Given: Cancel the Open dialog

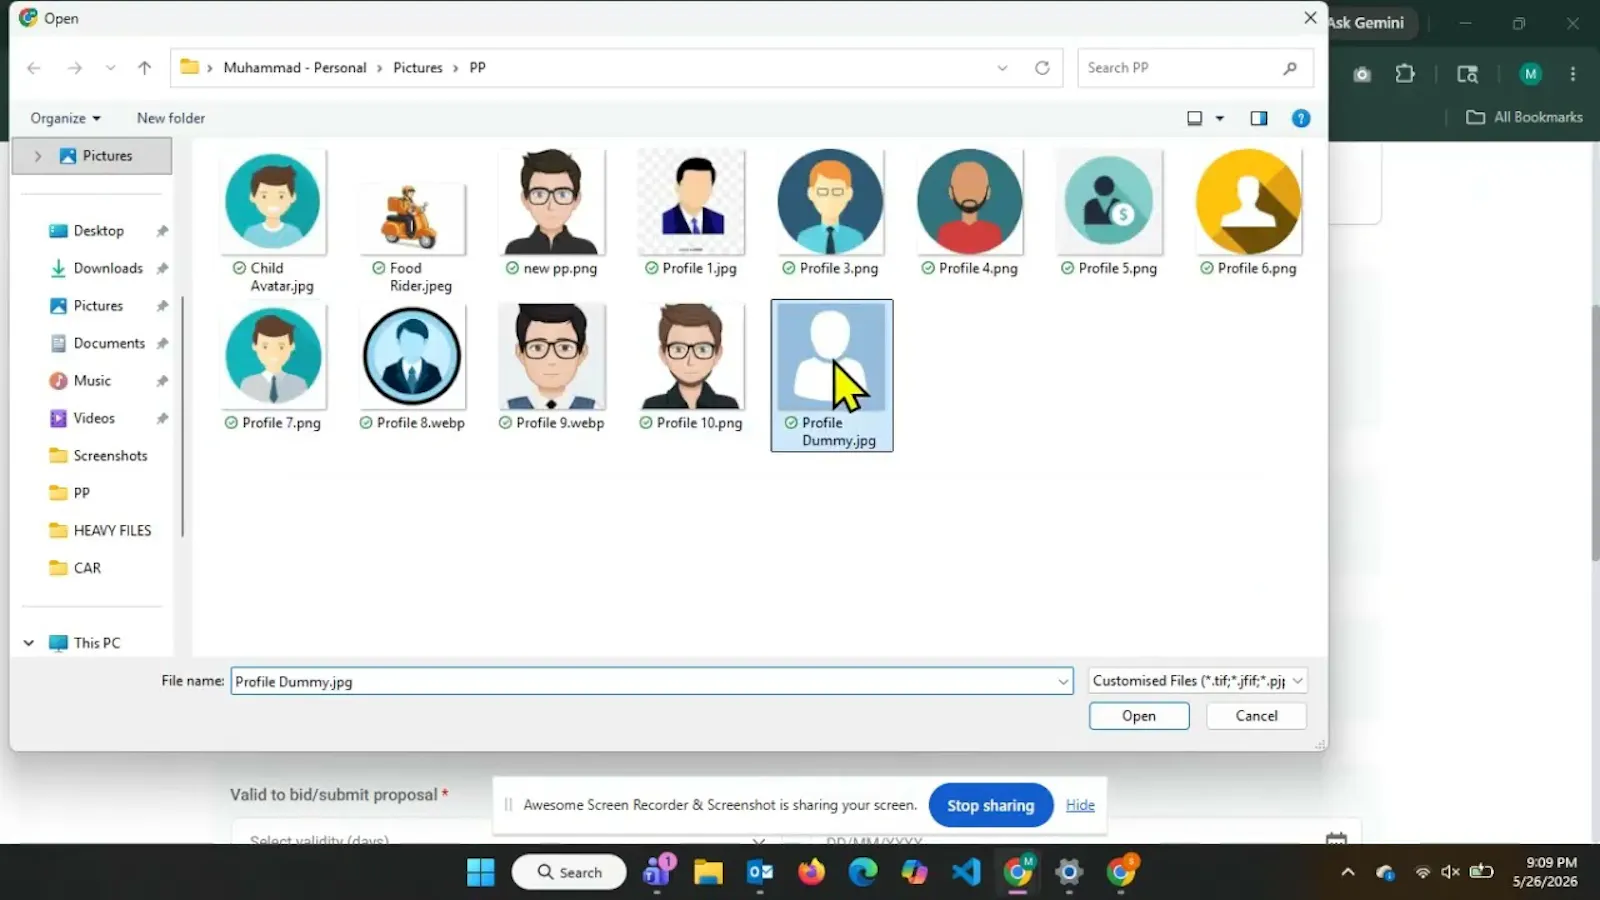Looking at the screenshot, I should click(x=1256, y=716).
